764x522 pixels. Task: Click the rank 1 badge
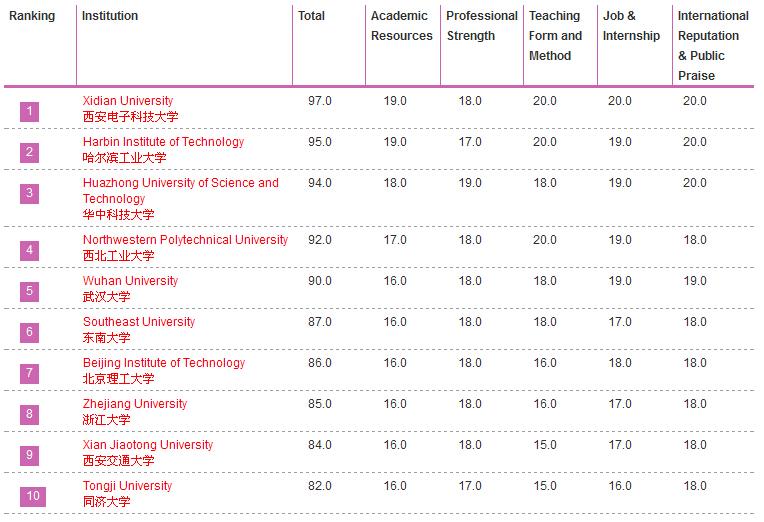coord(29,112)
